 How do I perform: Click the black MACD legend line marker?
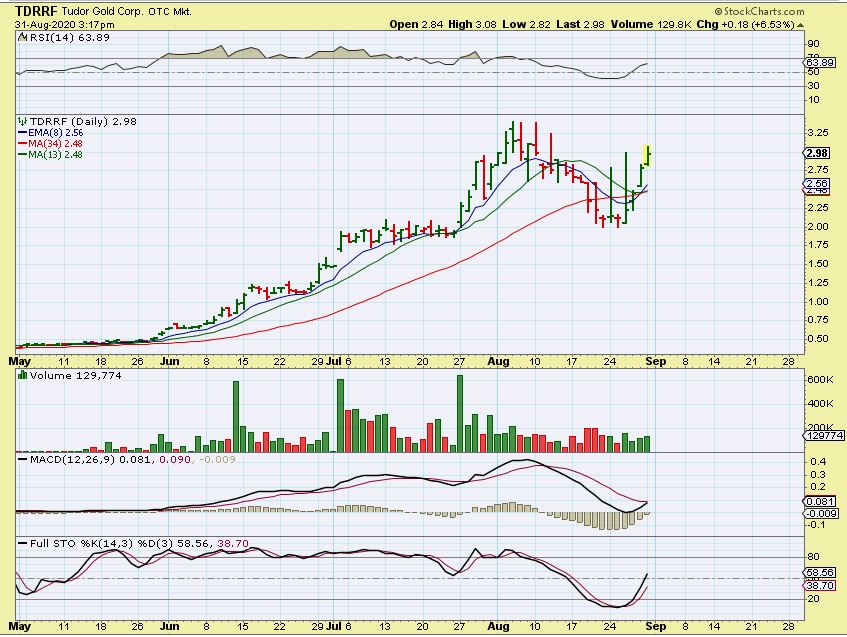click(x=23, y=459)
